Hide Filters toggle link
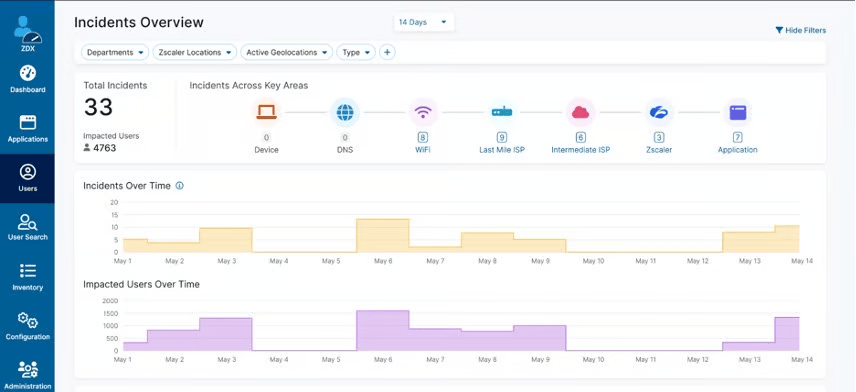This screenshot has width=856, height=392. coord(800,31)
